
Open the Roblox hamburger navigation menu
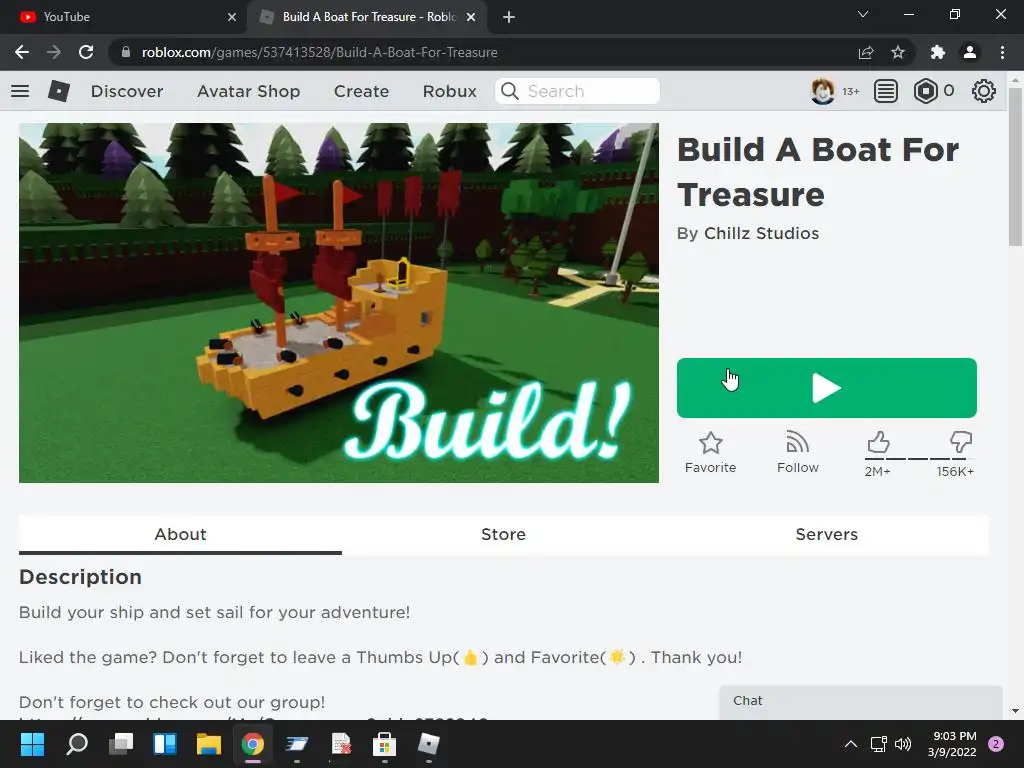click(x=20, y=91)
